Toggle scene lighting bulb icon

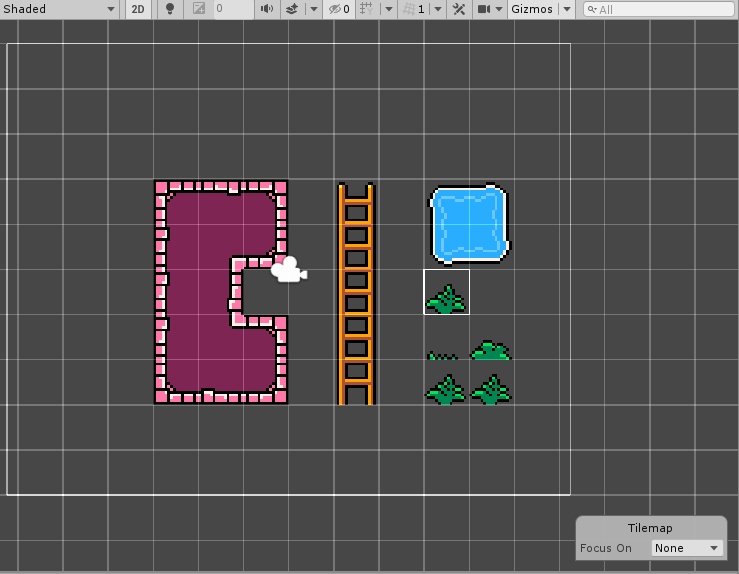click(x=170, y=9)
